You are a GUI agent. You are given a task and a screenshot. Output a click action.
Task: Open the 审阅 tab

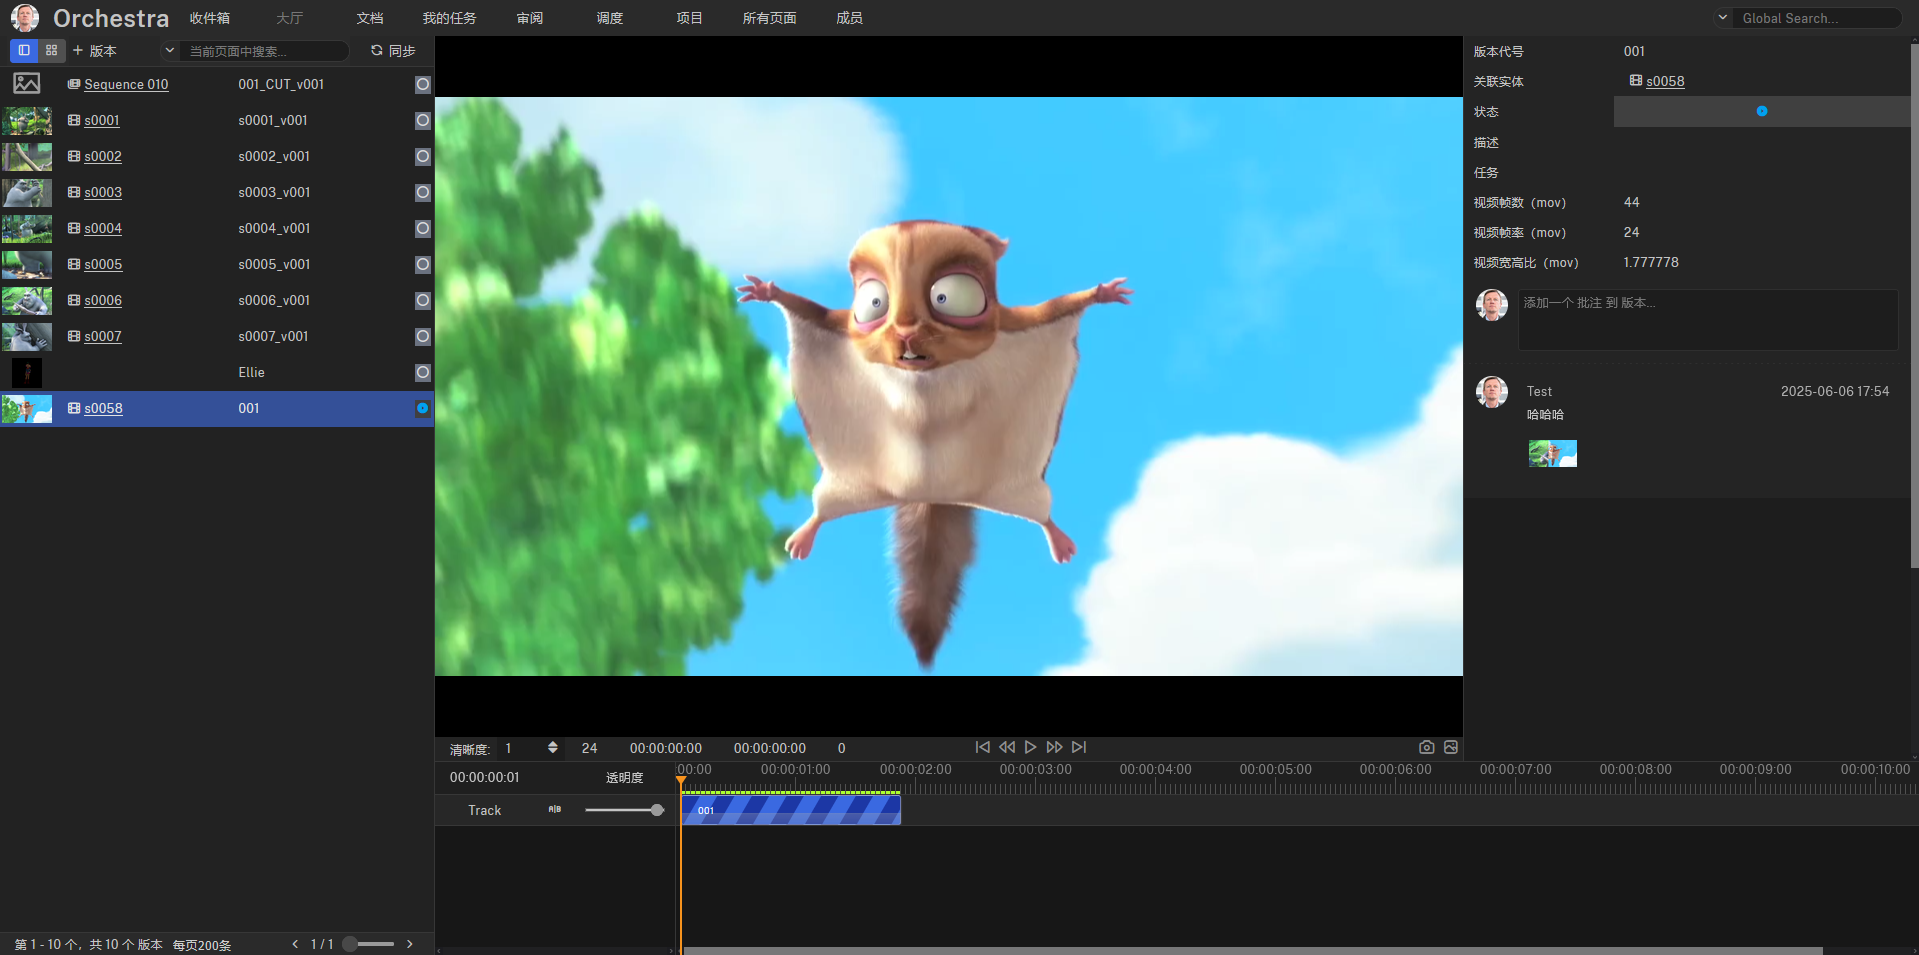(530, 18)
